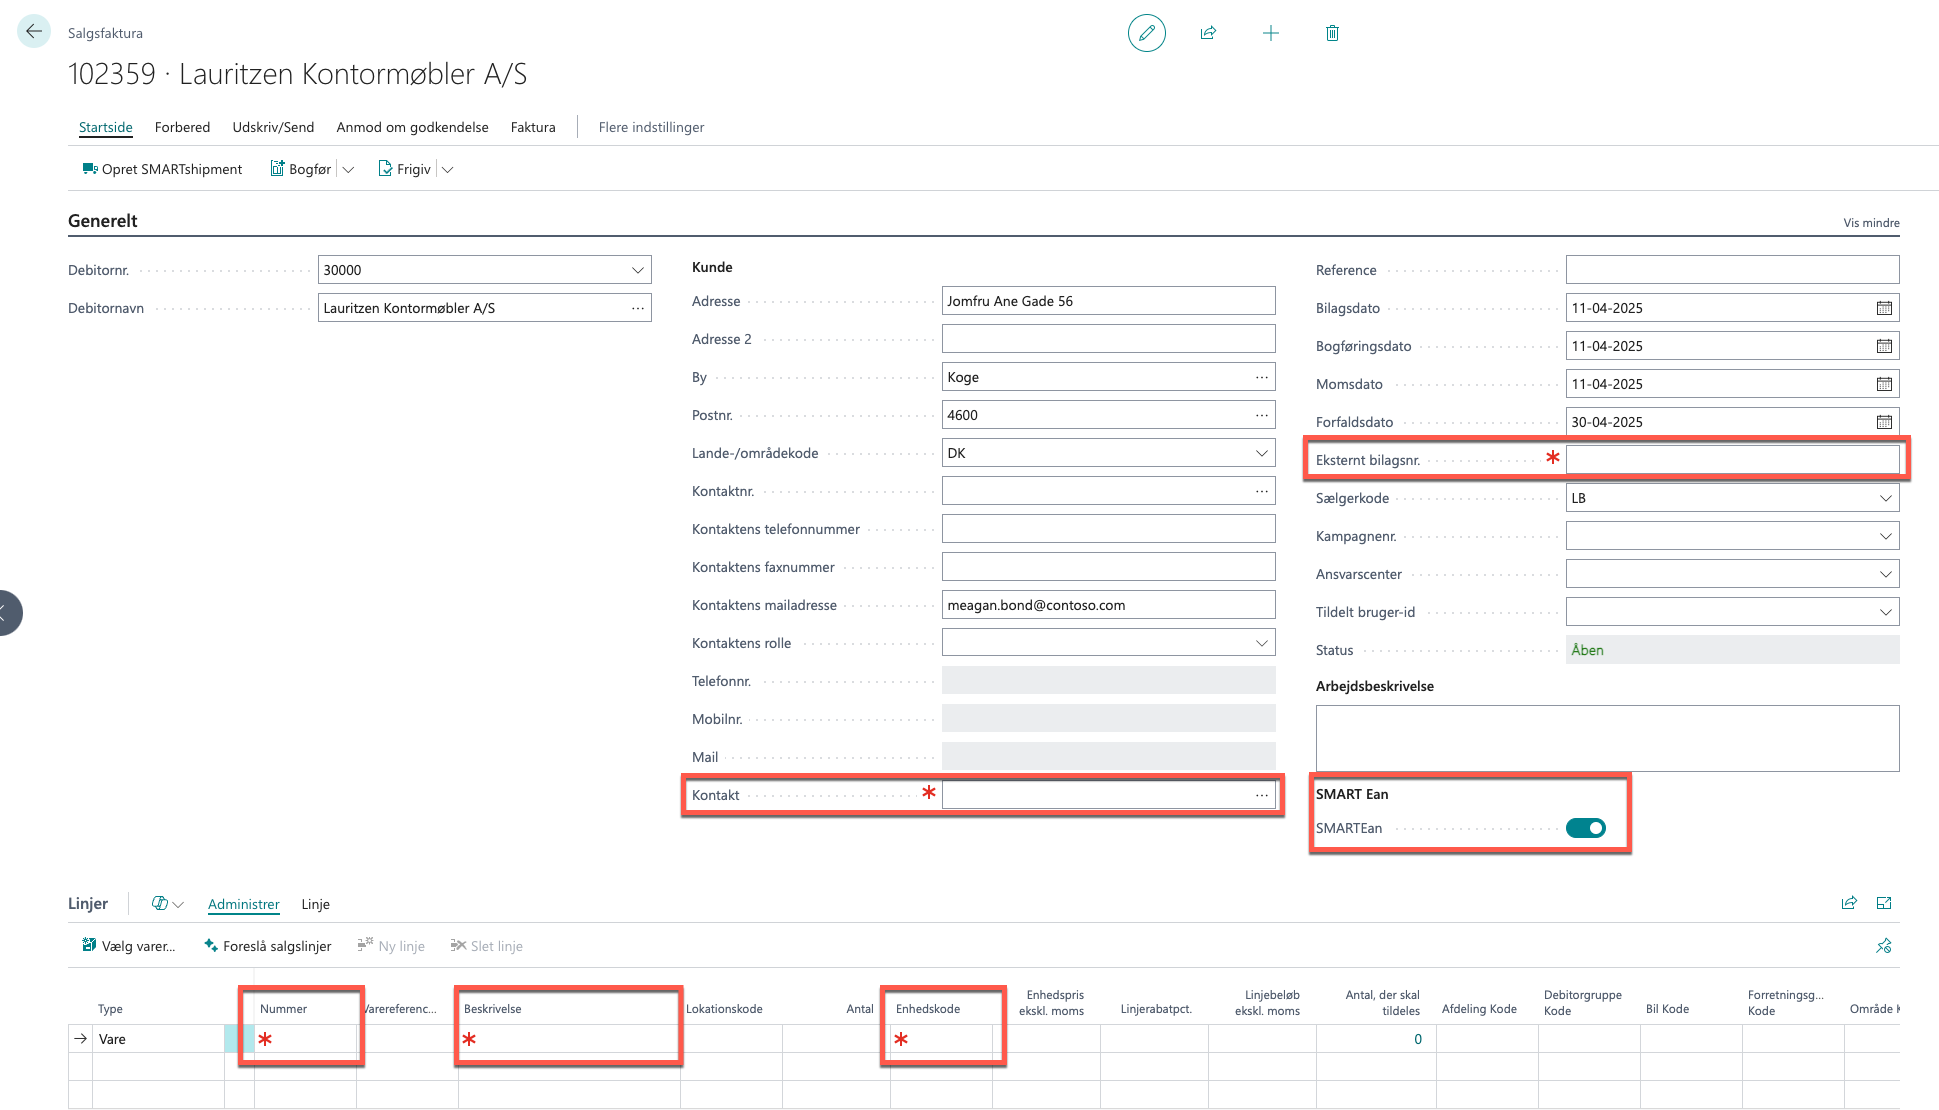Click the Eksternt bilagsnr. input field

[1731, 460]
